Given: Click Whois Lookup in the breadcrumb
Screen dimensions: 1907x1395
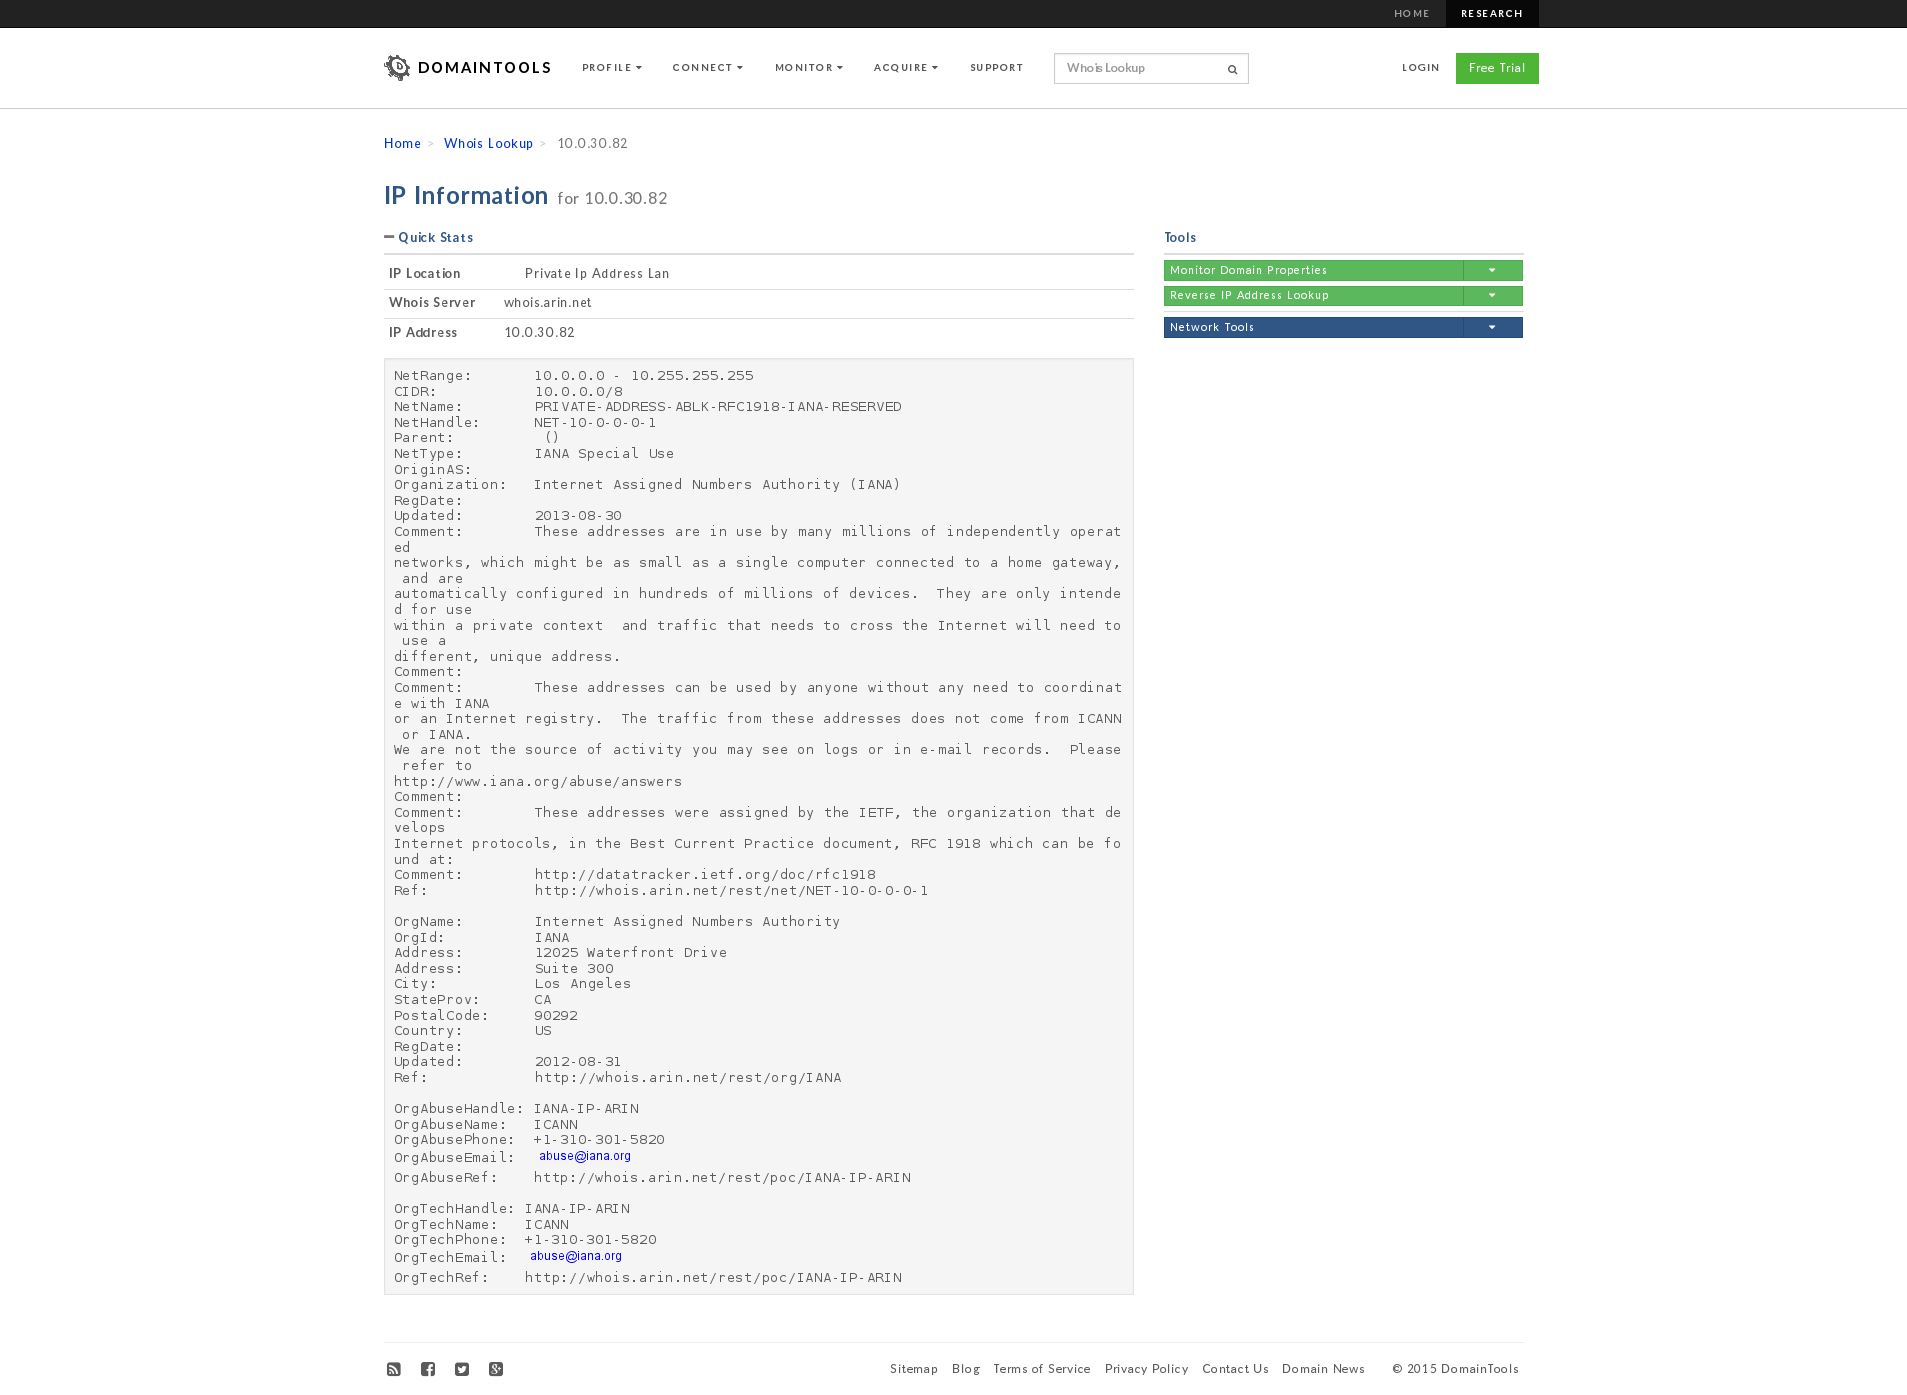Looking at the screenshot, I should pyautogui.click(x=488, y=143).
